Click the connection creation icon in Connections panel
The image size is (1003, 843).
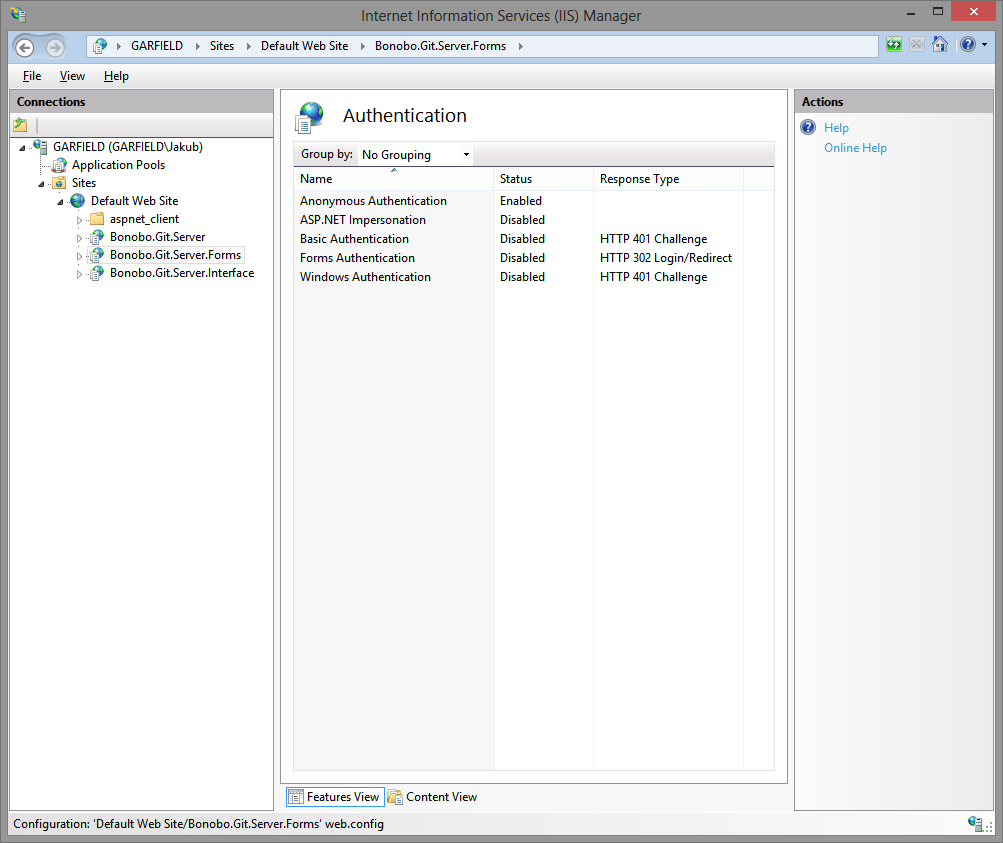point(20,124)
